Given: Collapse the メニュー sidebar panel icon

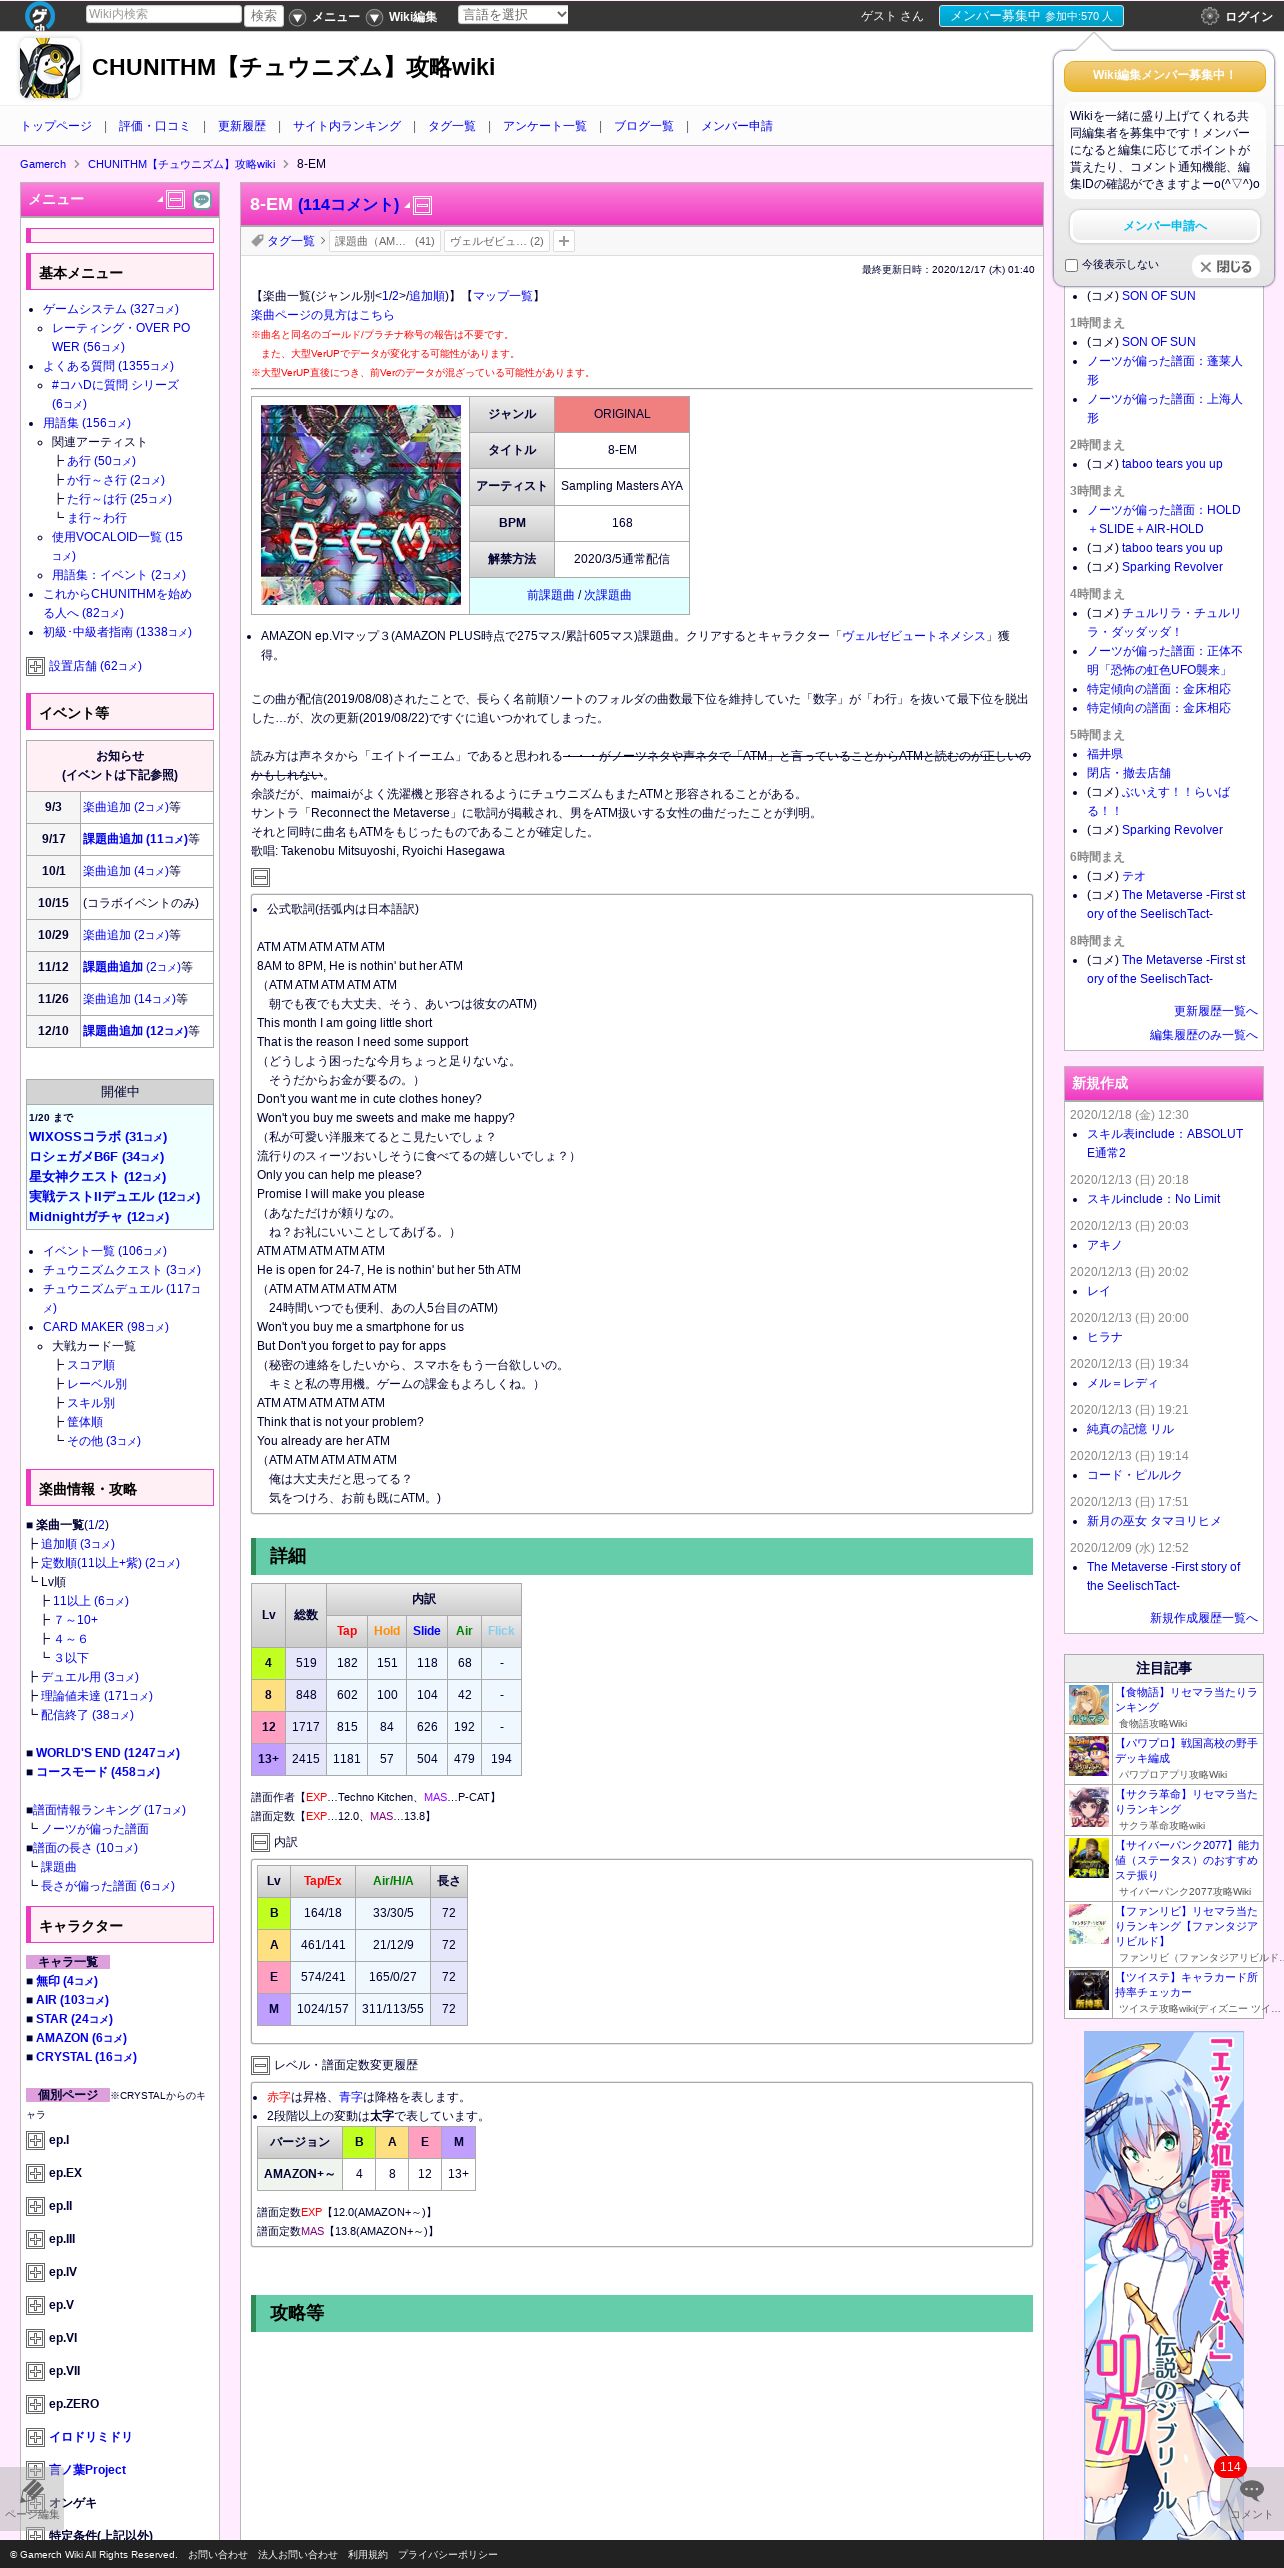Looking at the screenshot, I should point(175,200).
